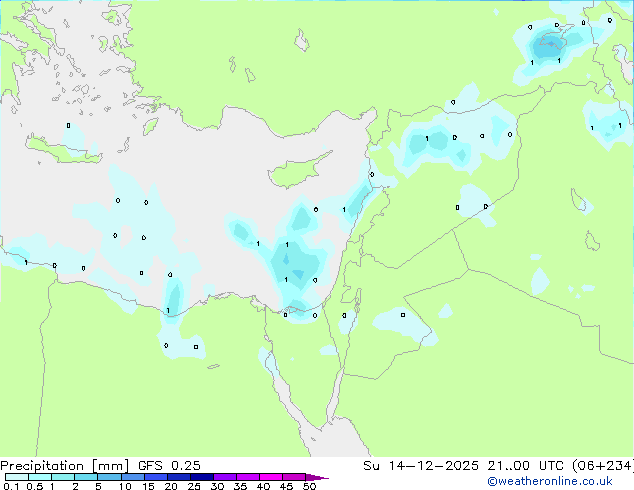
Task: Click Crete island on the map
Action: [x=65, y=150]
